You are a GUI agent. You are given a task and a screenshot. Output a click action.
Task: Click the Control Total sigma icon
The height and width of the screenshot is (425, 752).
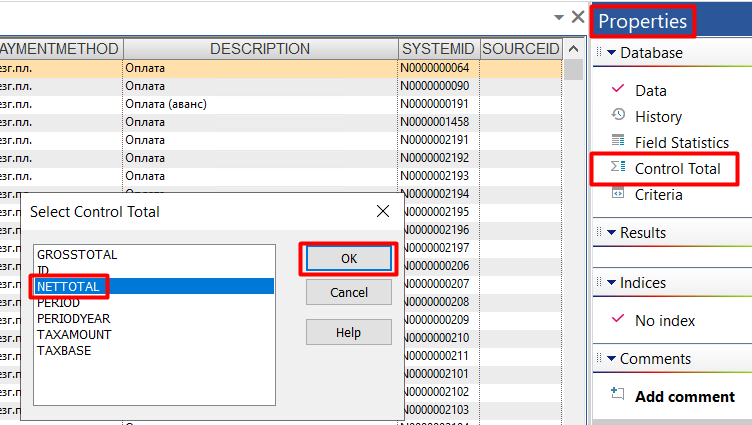[x=618, y=166]
